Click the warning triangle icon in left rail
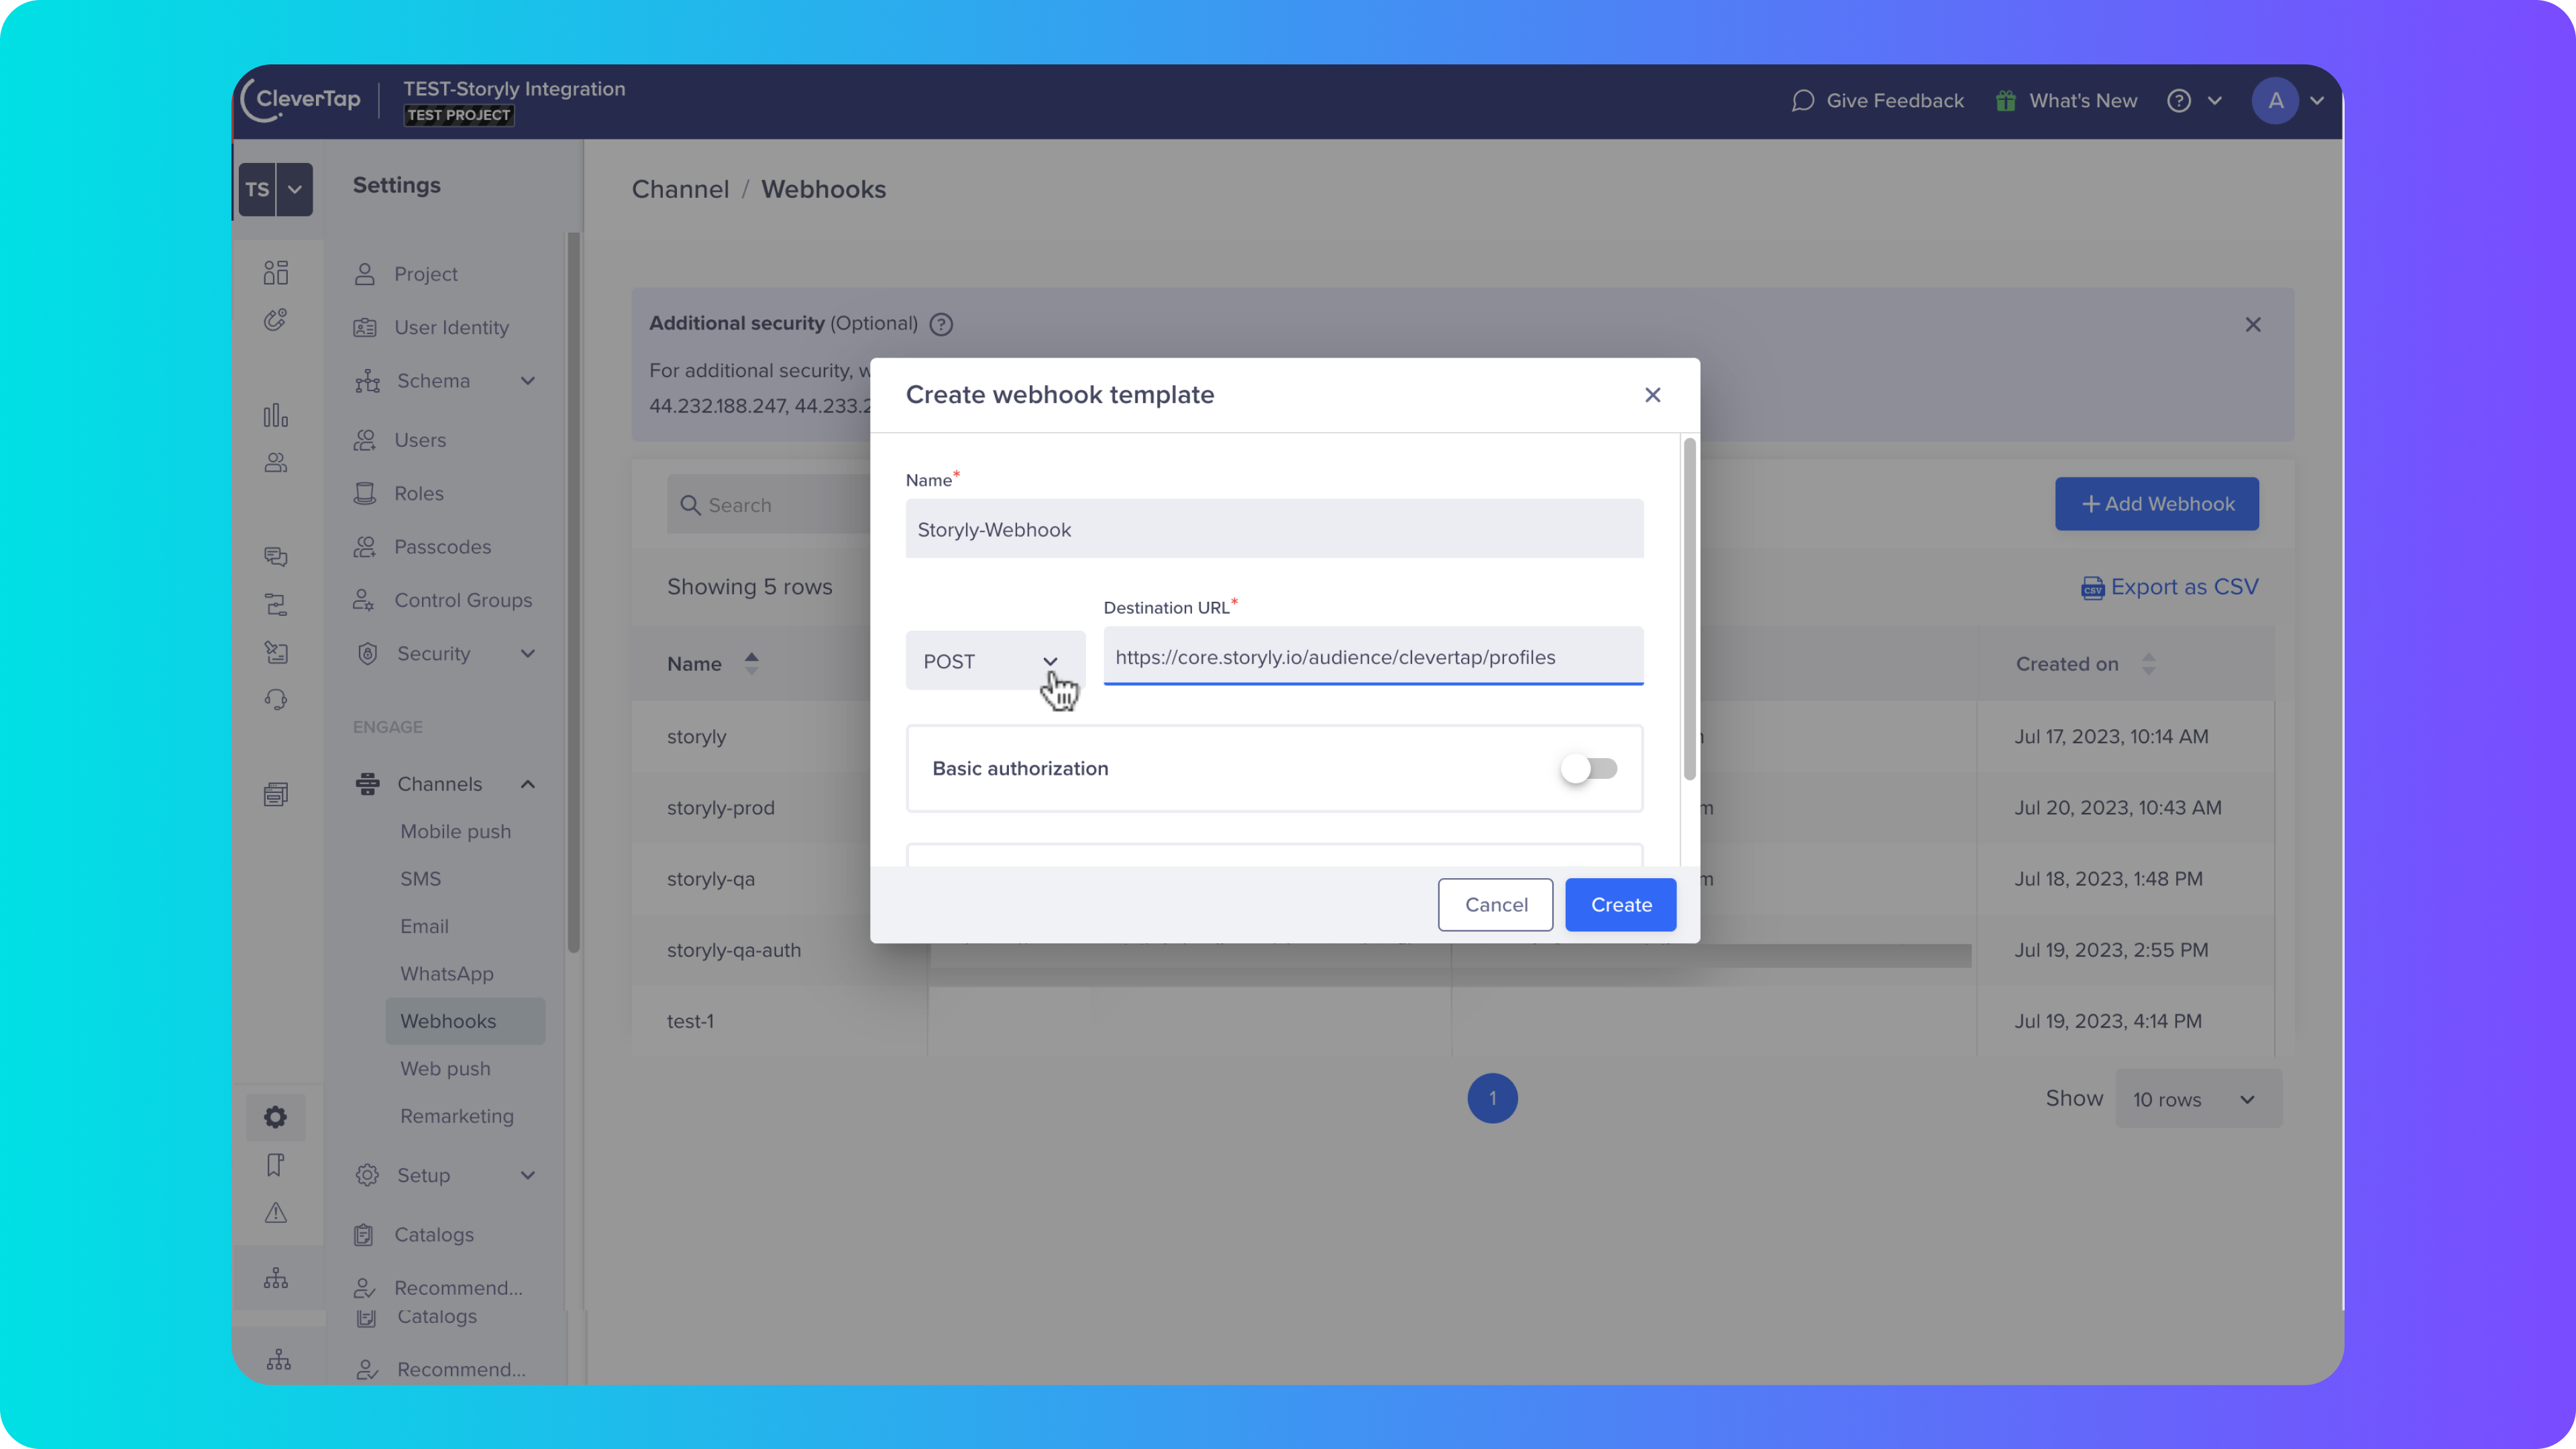The height and width of the screenshot is (1449, 2576). [275, 1213]
